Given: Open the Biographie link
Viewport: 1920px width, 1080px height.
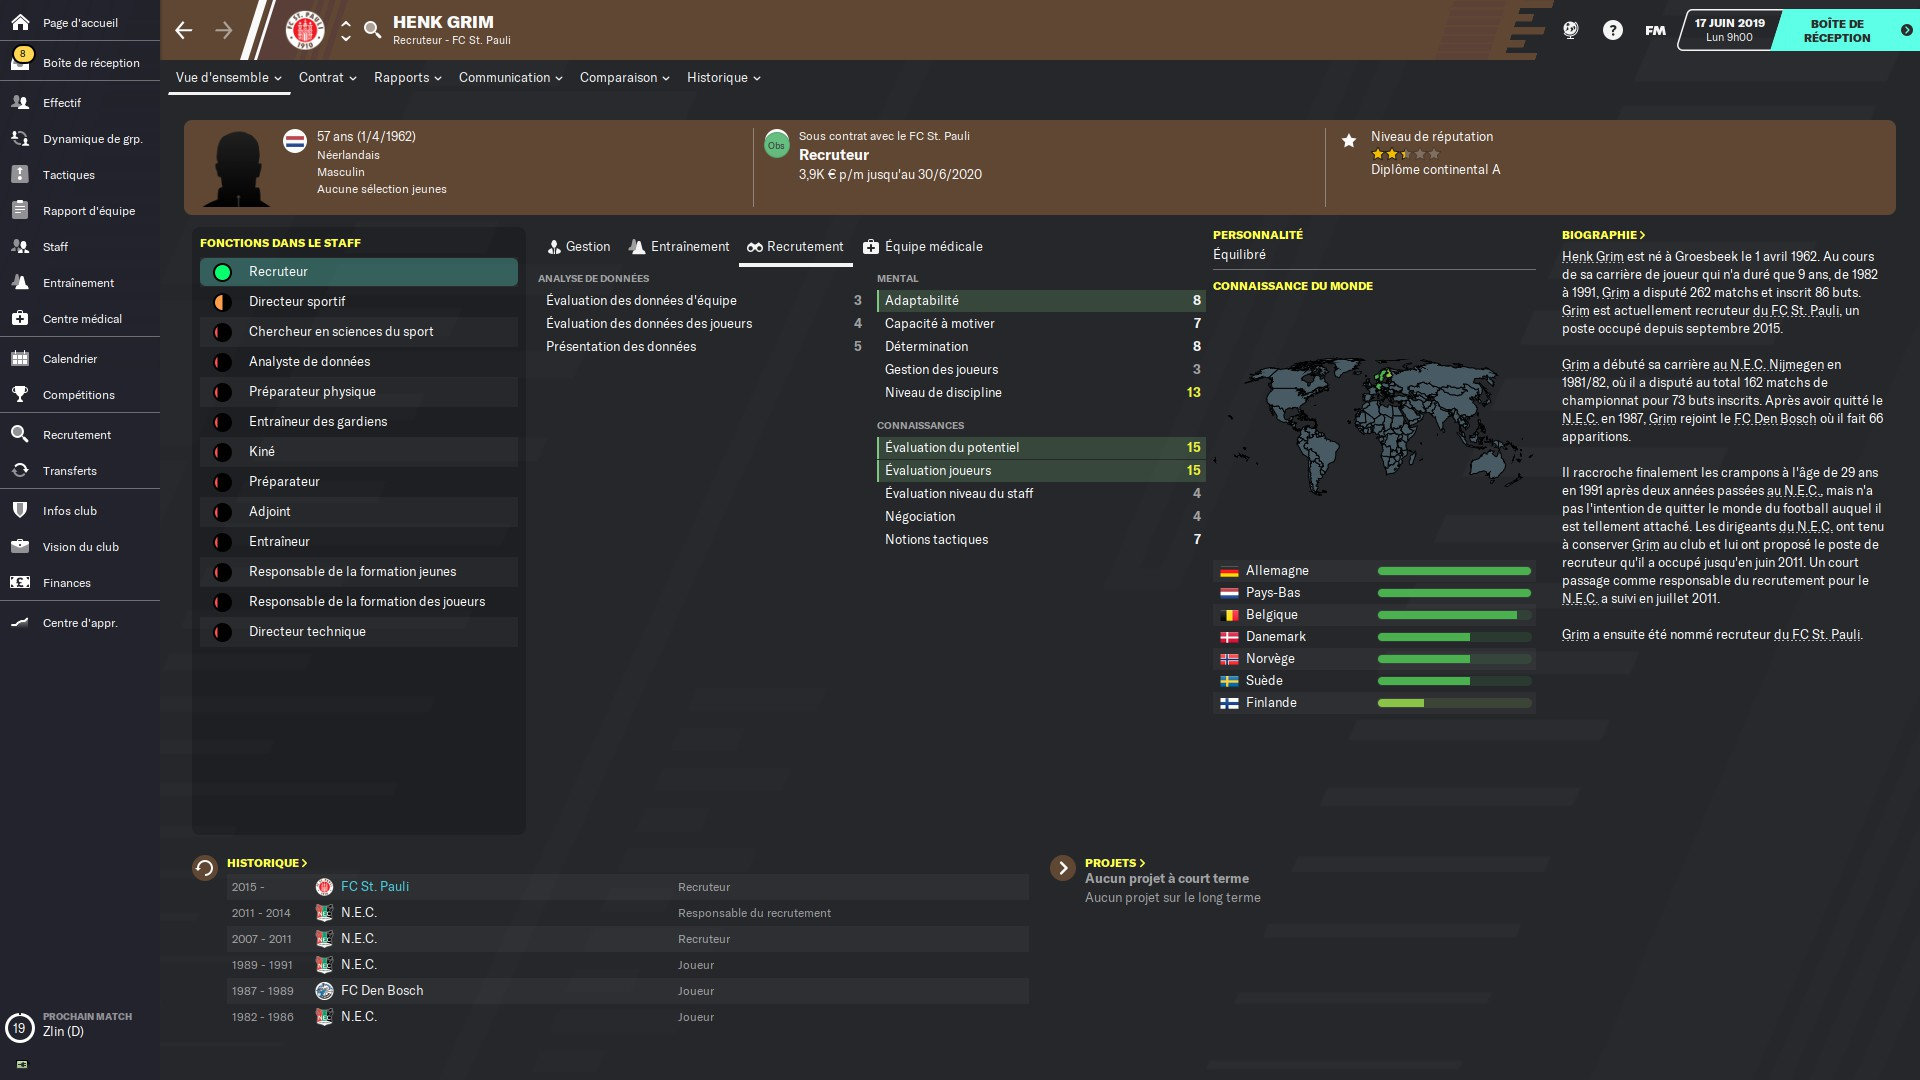Looking at the screenshot, I should pyautogui.click(x=1603, y=235).
